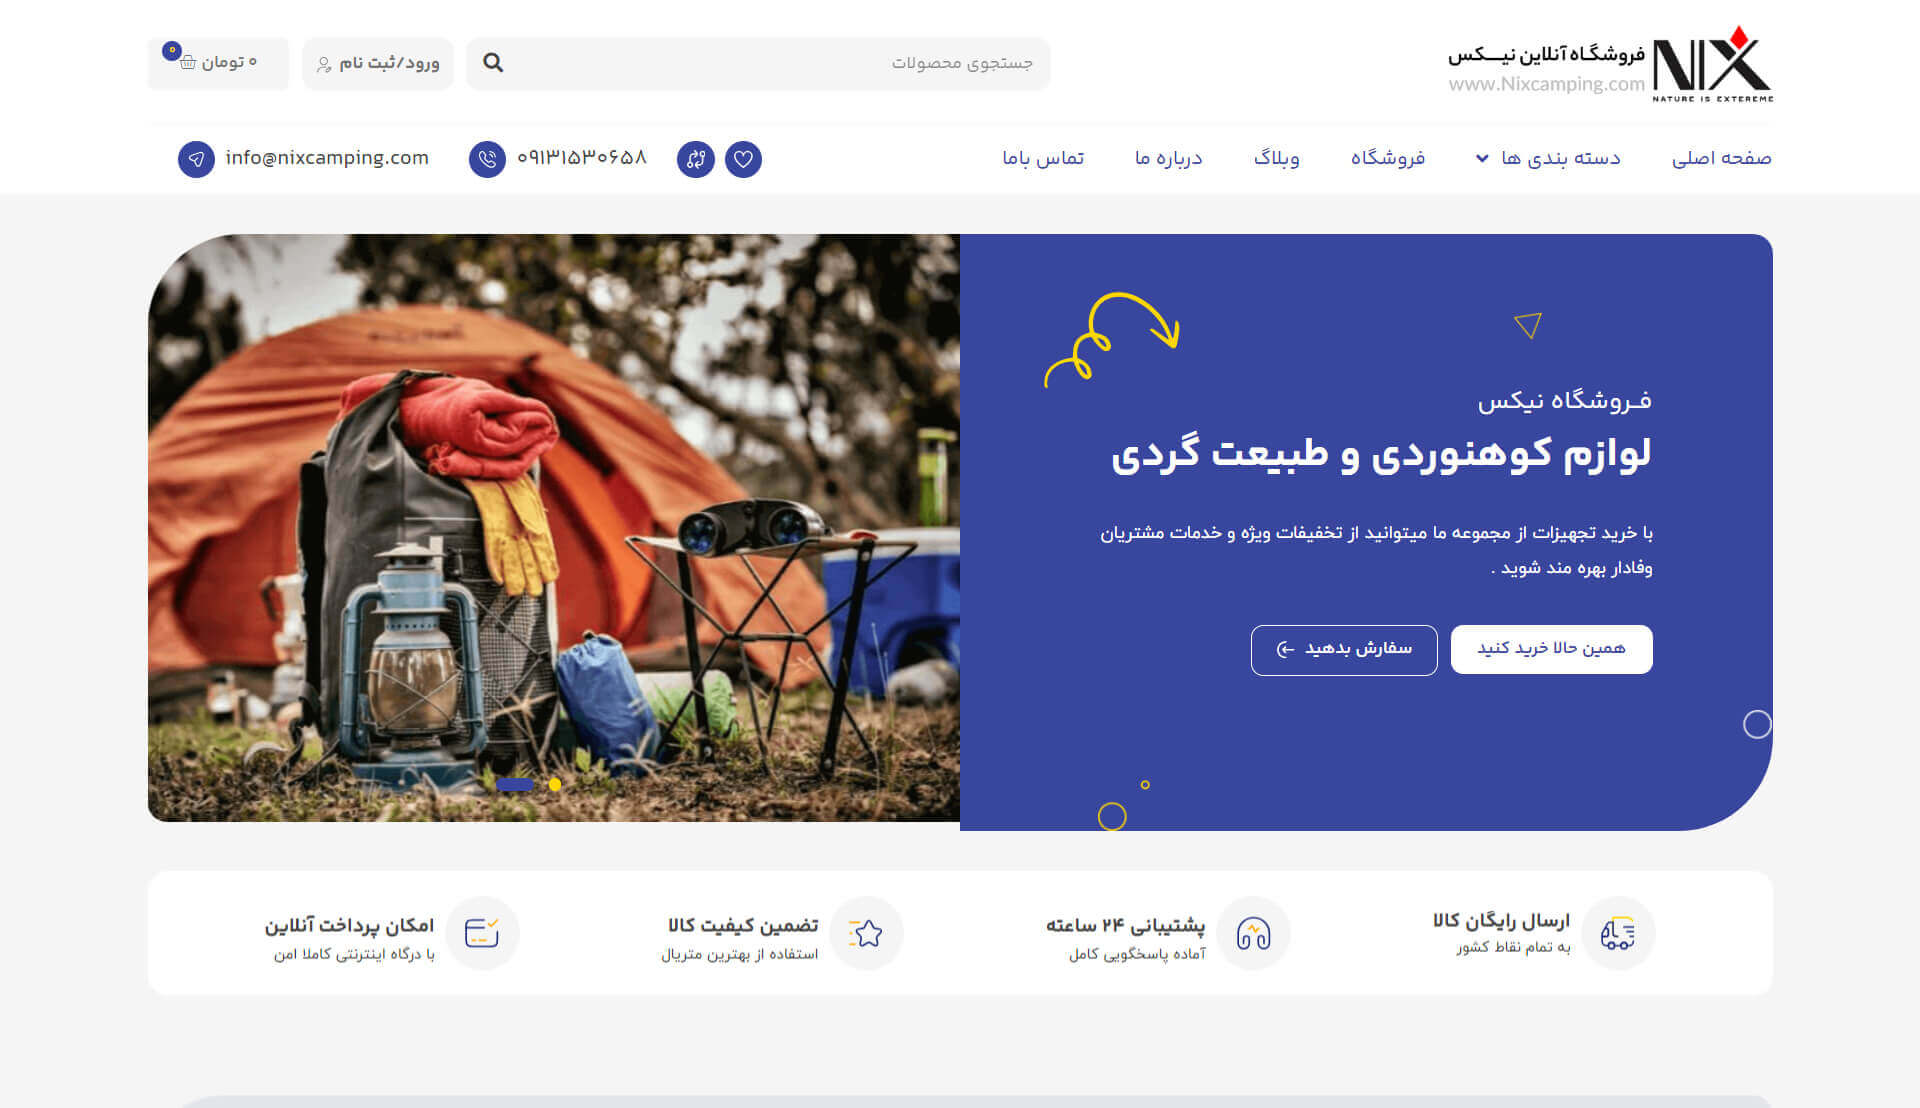
Task: Click the همین حالا خرید کنید button
Action: tap(1551, 649)
